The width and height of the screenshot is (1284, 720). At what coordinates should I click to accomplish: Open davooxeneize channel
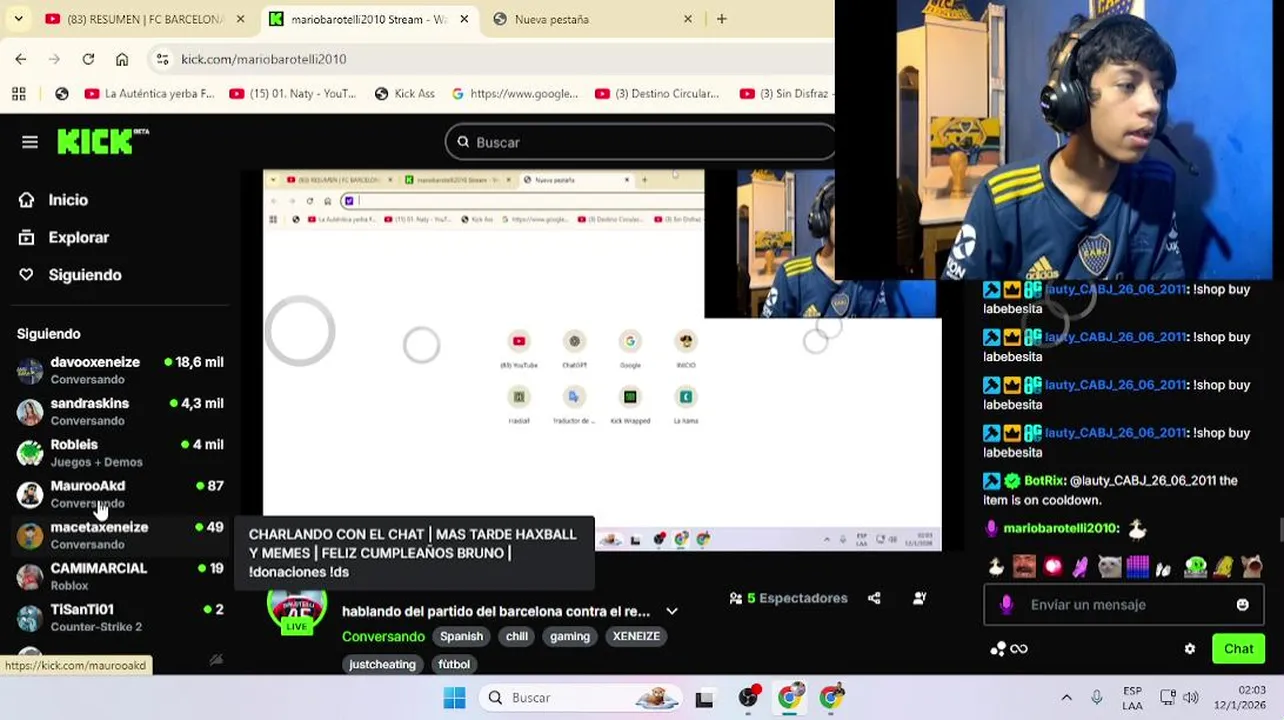(x=120, y=370)
